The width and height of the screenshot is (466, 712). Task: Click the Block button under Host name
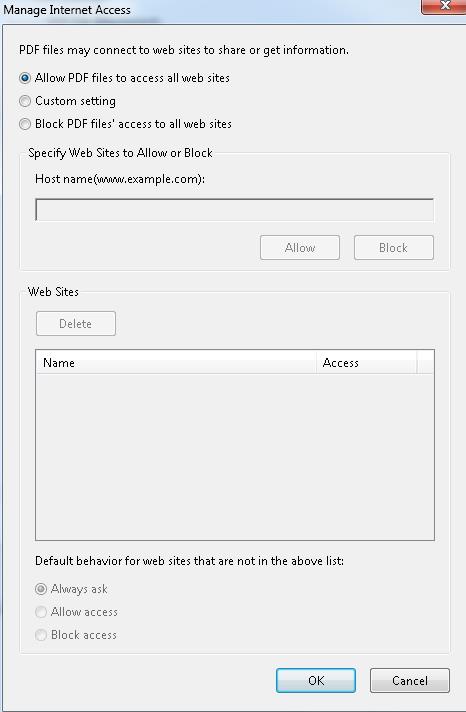coord(394,247)
